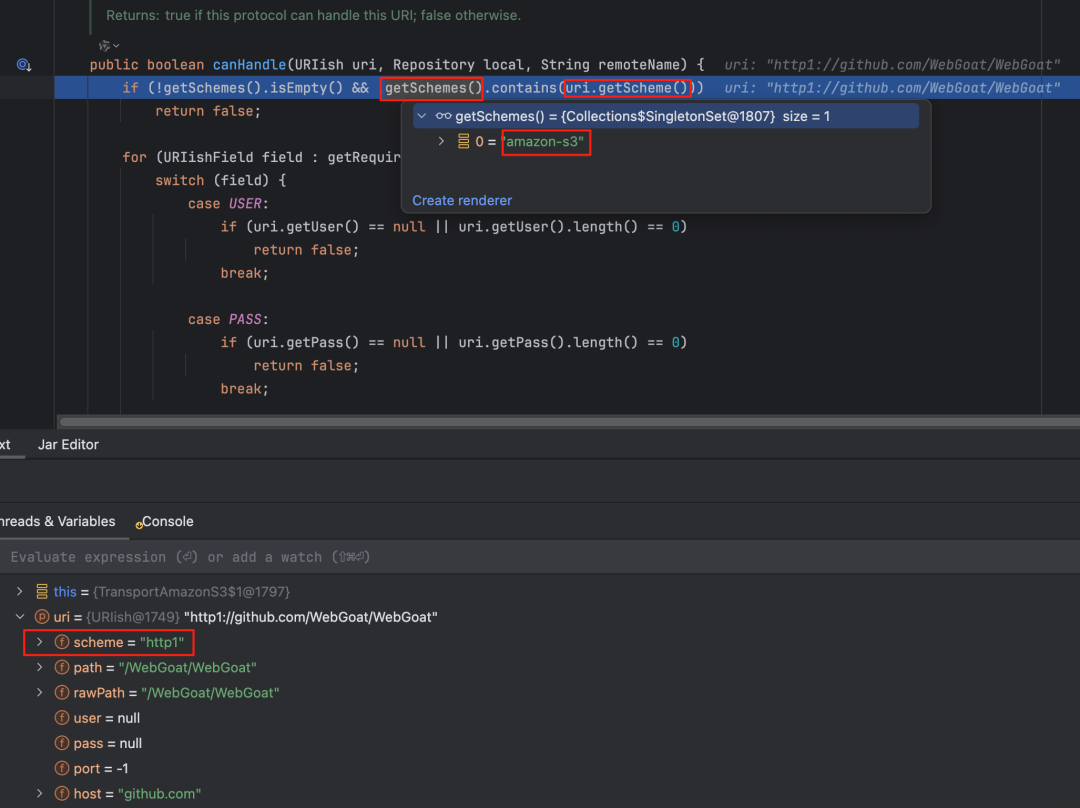Viewport: 1080px width, 808px height.
Task: Click the 'size = 1' text in popup
Action: coord(806,116)
